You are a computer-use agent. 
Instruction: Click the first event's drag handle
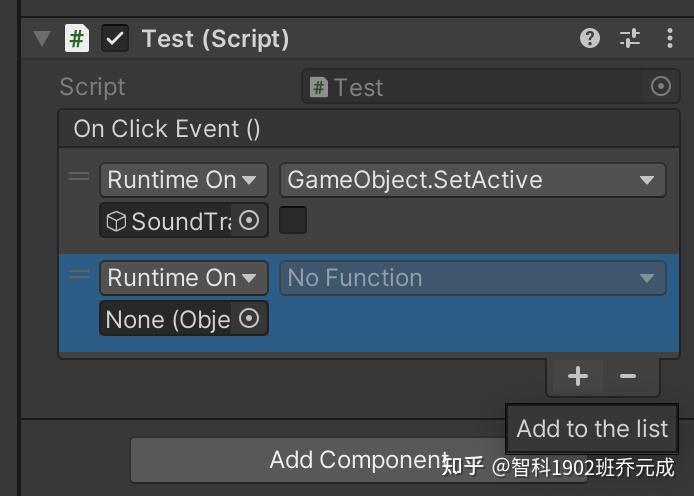click(78, 178)
